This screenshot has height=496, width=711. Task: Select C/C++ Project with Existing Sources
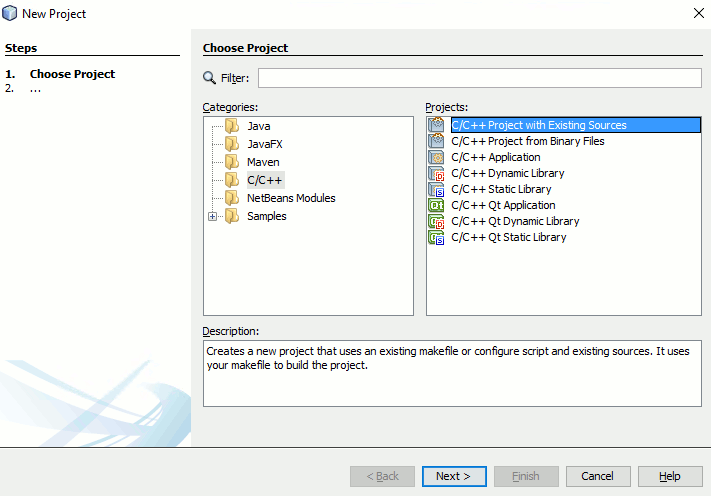[x=575, y=125]
